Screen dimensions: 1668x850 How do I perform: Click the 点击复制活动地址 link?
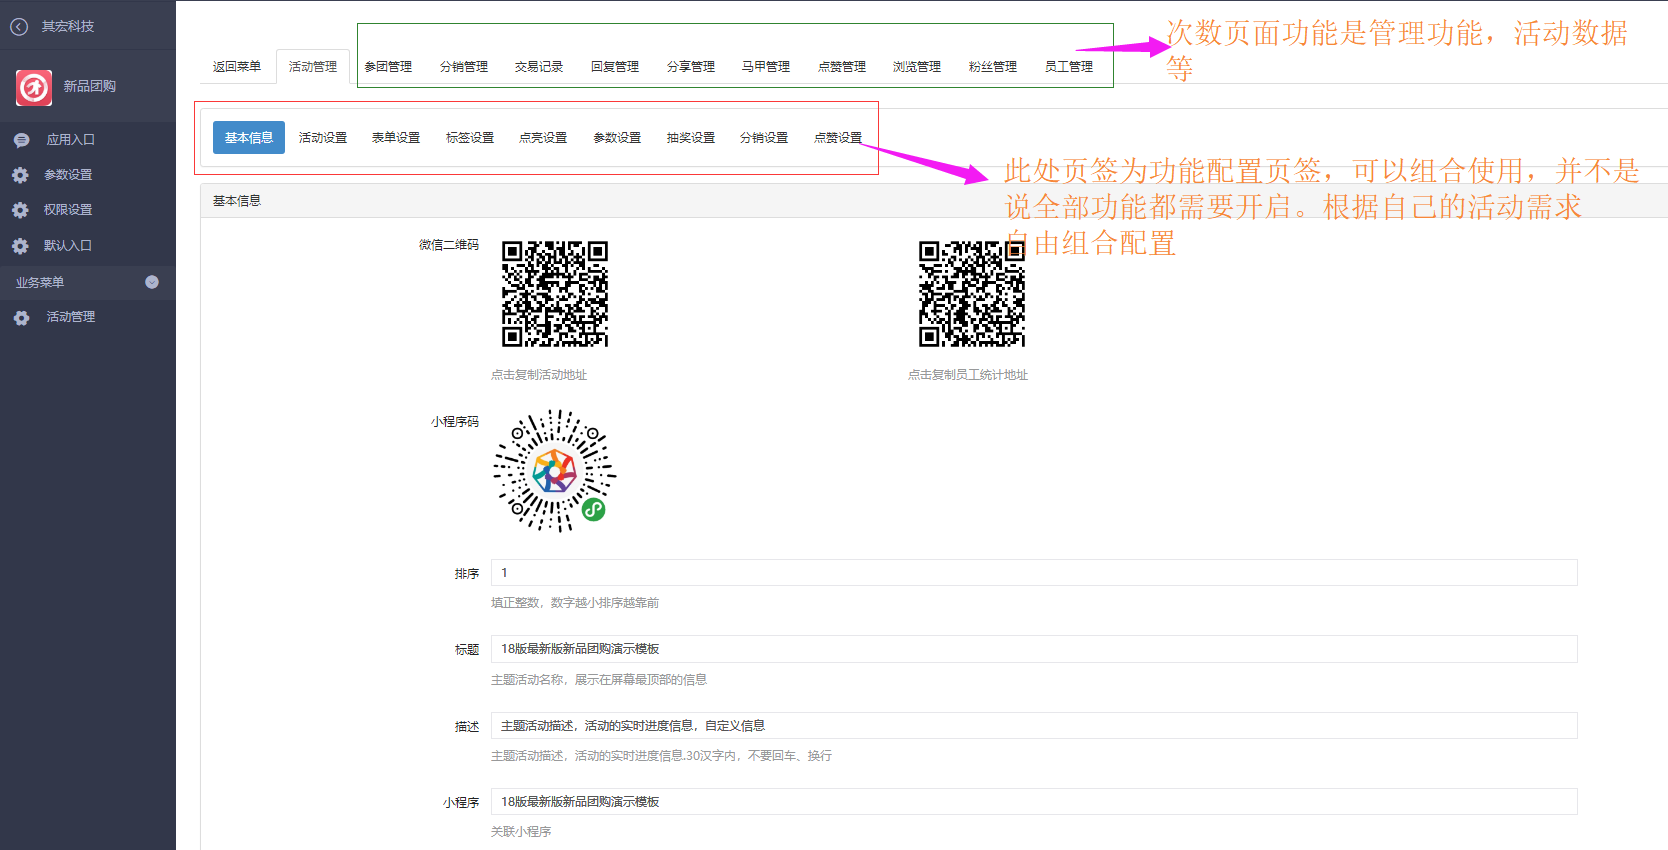click(539, 375)
